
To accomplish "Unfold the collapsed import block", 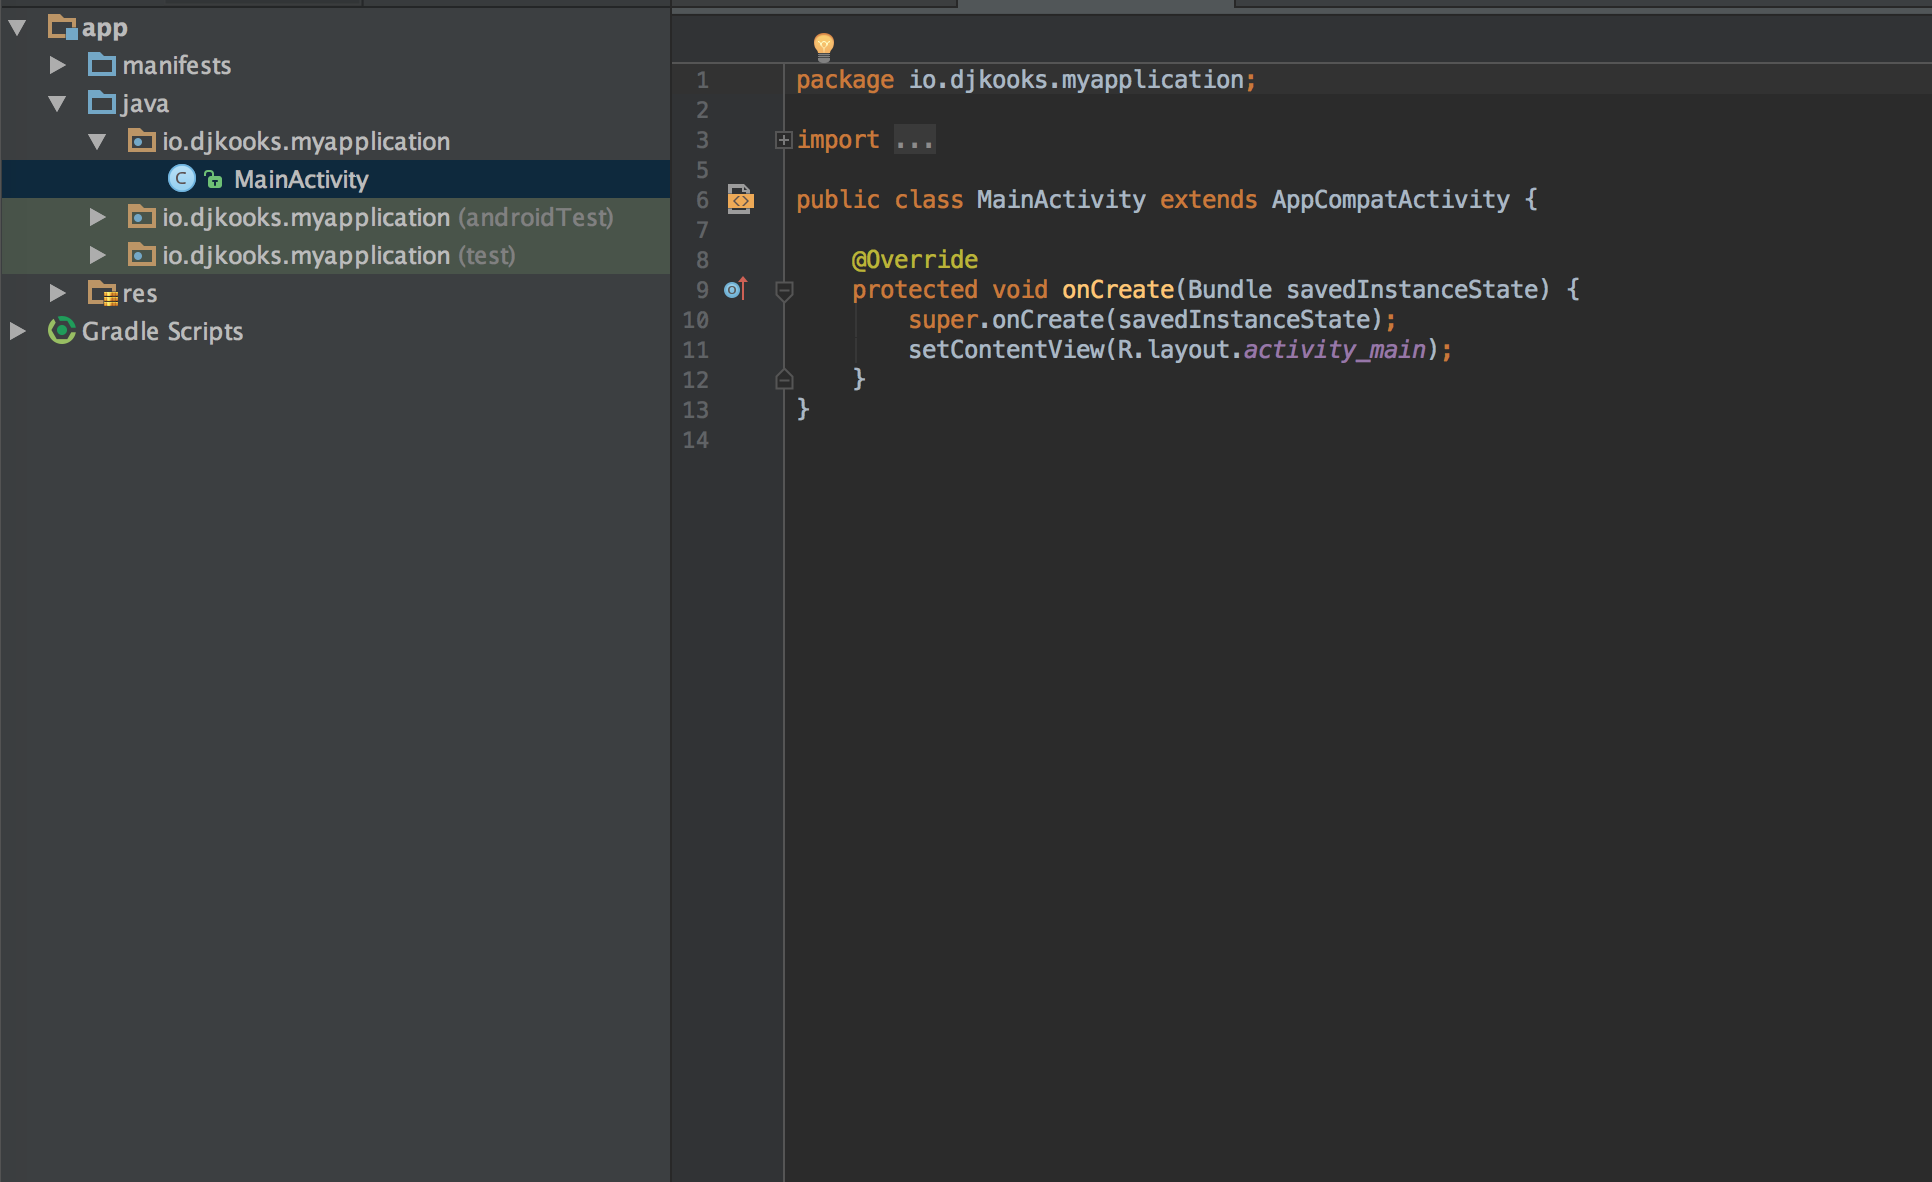I will [x=784, y=140].
